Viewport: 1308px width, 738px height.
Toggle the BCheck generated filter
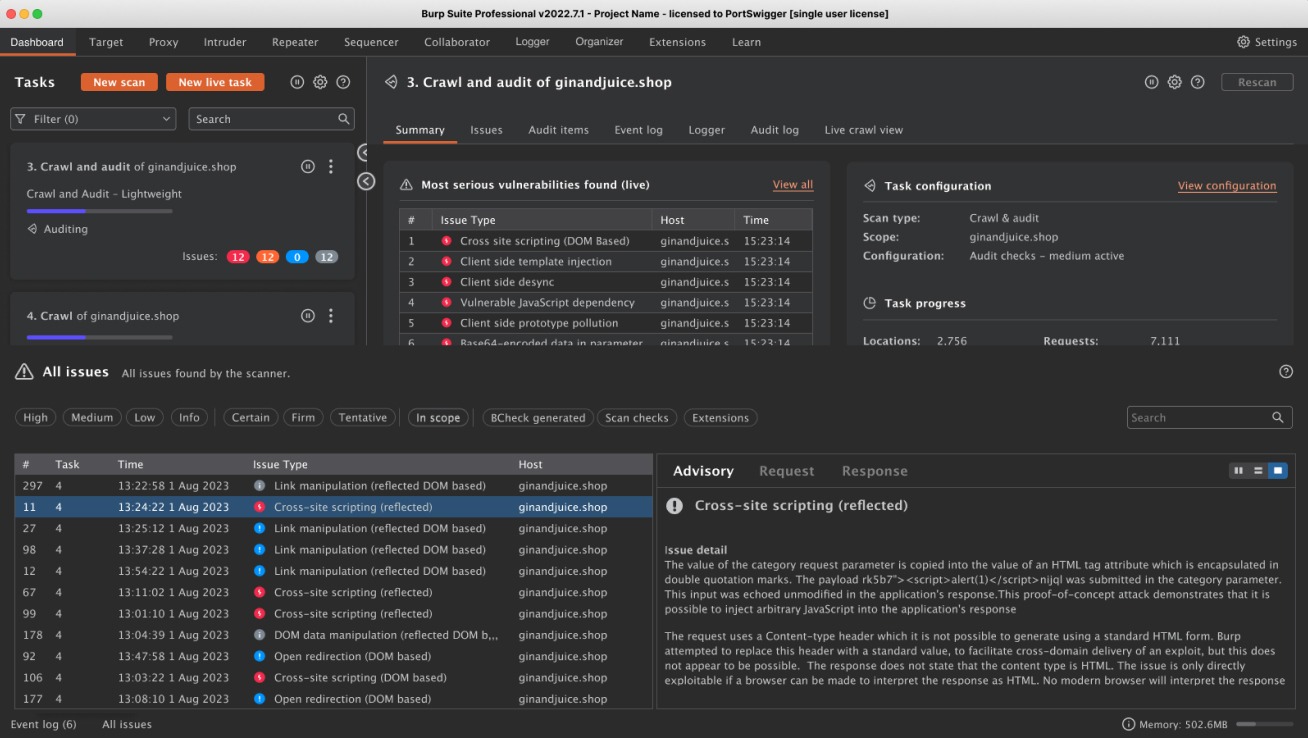(538, 418)
